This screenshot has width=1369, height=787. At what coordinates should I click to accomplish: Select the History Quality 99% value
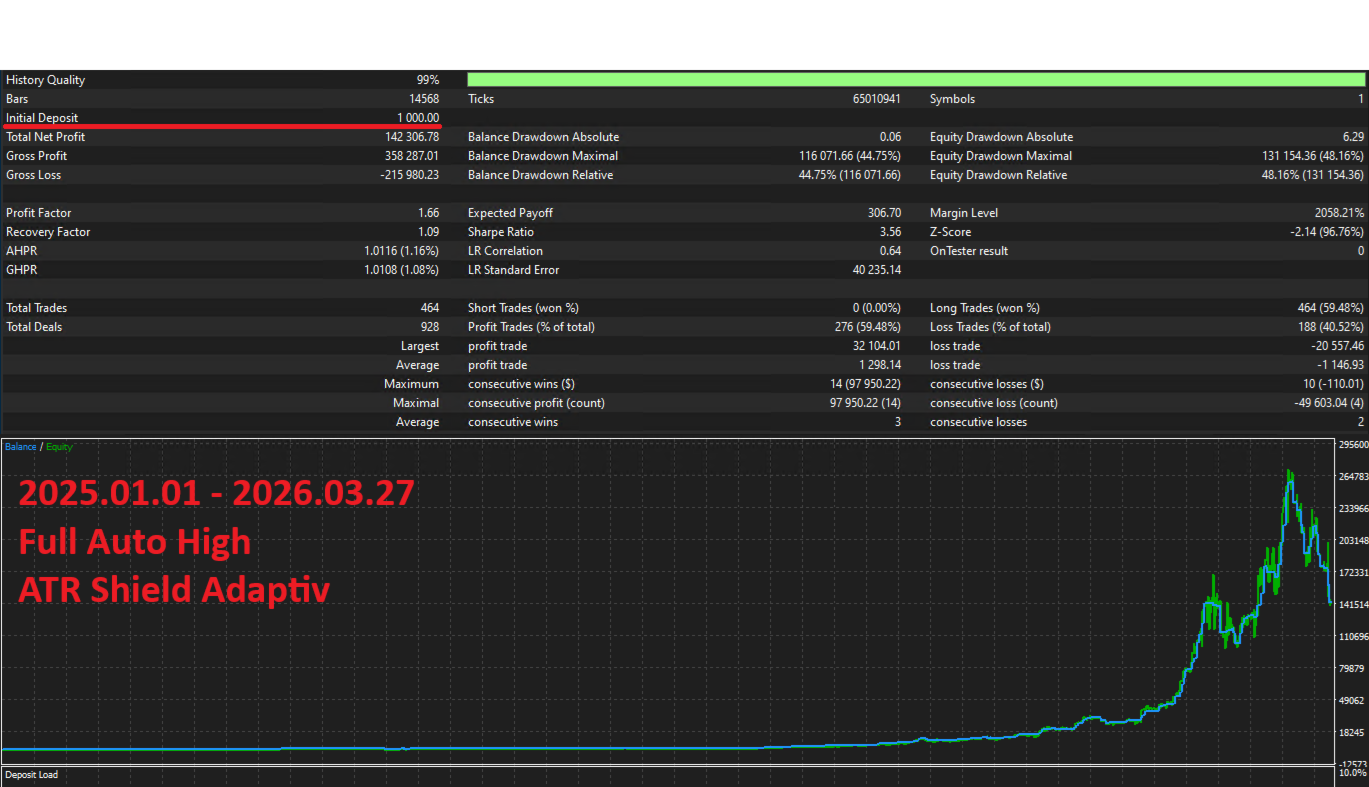click(x=428, y=80)
